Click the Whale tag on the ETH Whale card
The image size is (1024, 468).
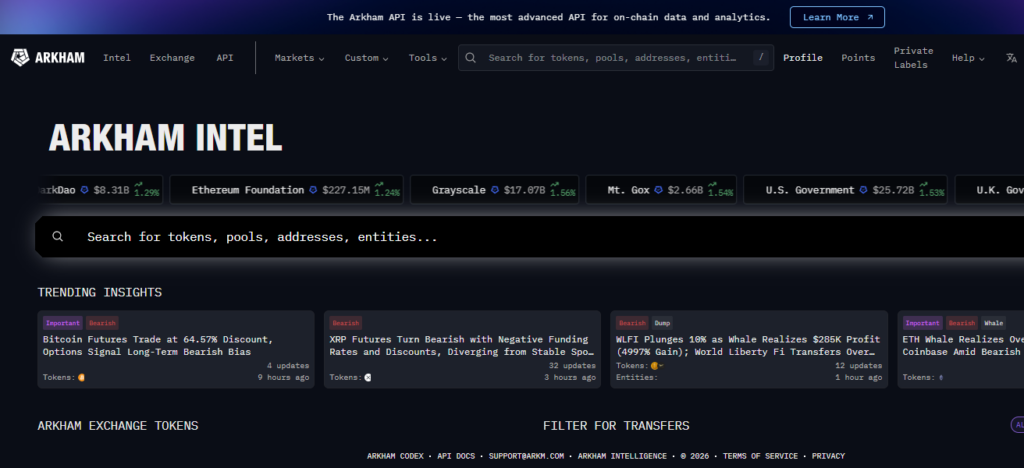(993, 323)
